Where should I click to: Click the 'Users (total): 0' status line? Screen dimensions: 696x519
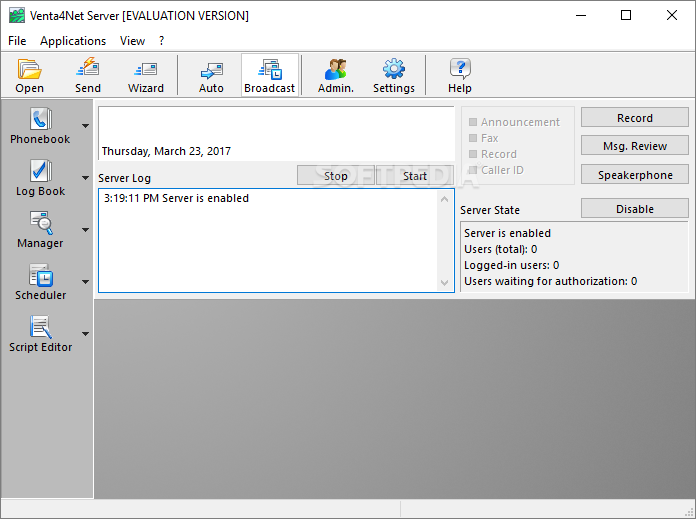pyautogui.click(x=500, y=249)
